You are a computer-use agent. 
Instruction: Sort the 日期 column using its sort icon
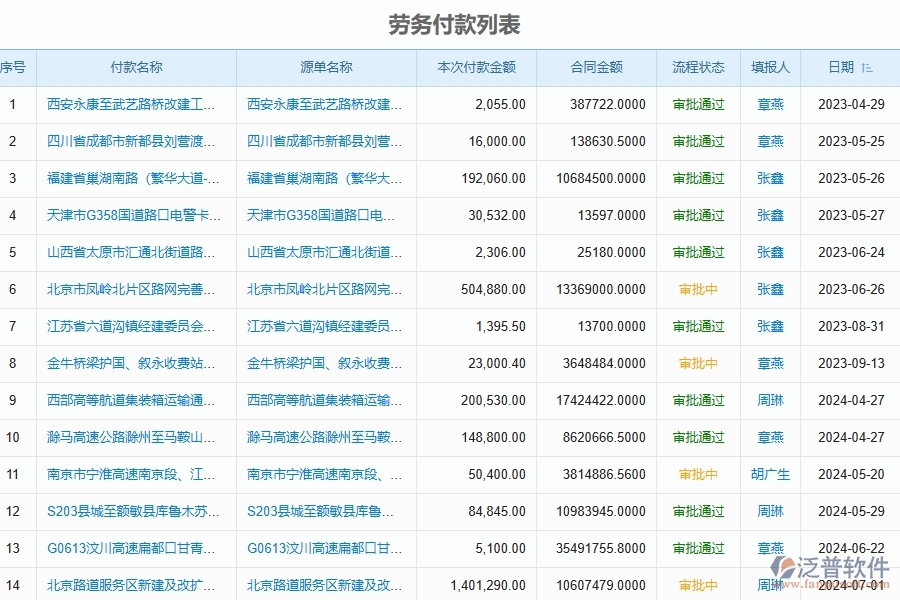point(869,68)
